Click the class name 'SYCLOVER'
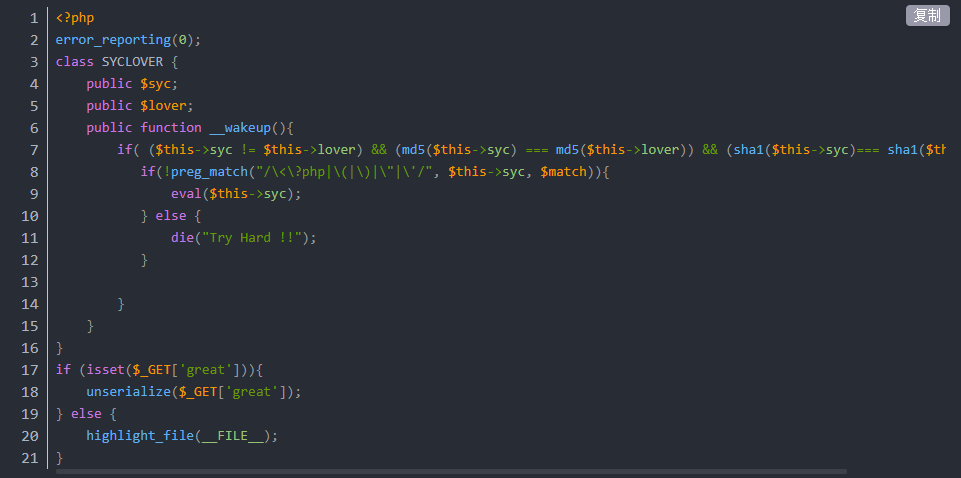Screen dimensions: 961x478 click(132, 62)
